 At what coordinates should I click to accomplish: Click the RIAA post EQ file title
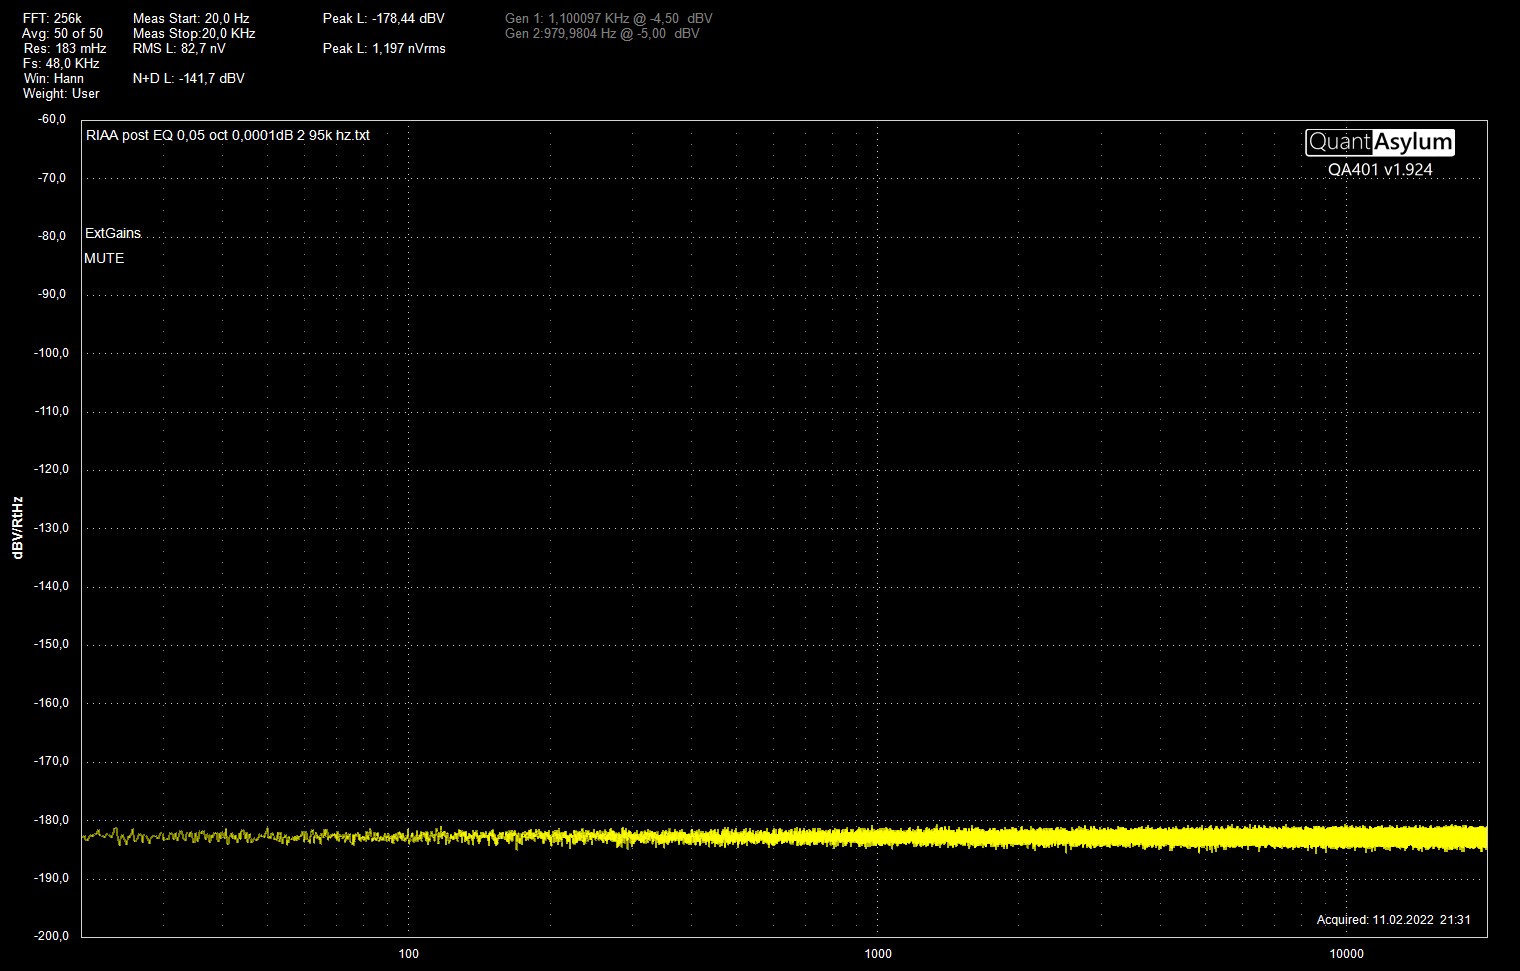click(228, 135)
